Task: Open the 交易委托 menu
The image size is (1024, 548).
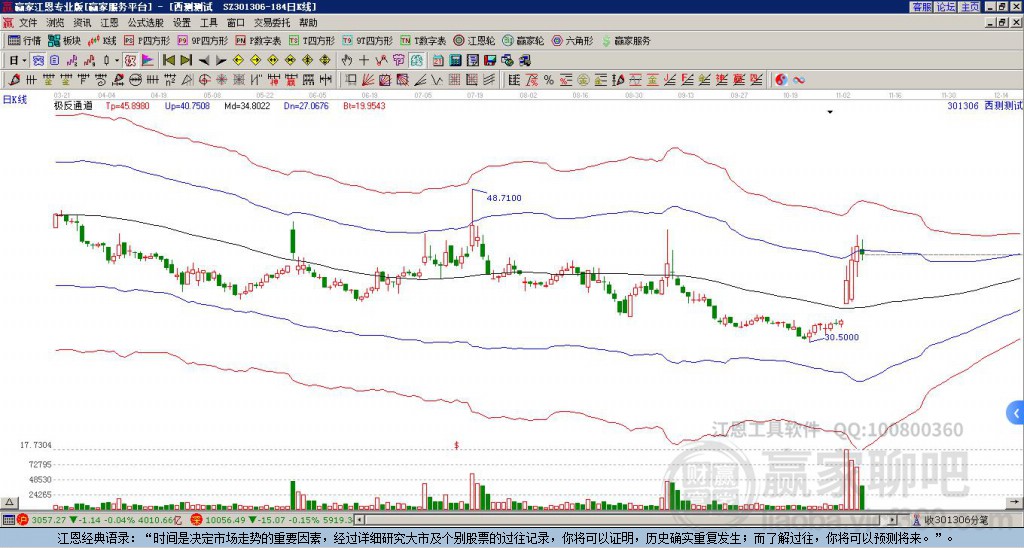Action: pos(272,23)
